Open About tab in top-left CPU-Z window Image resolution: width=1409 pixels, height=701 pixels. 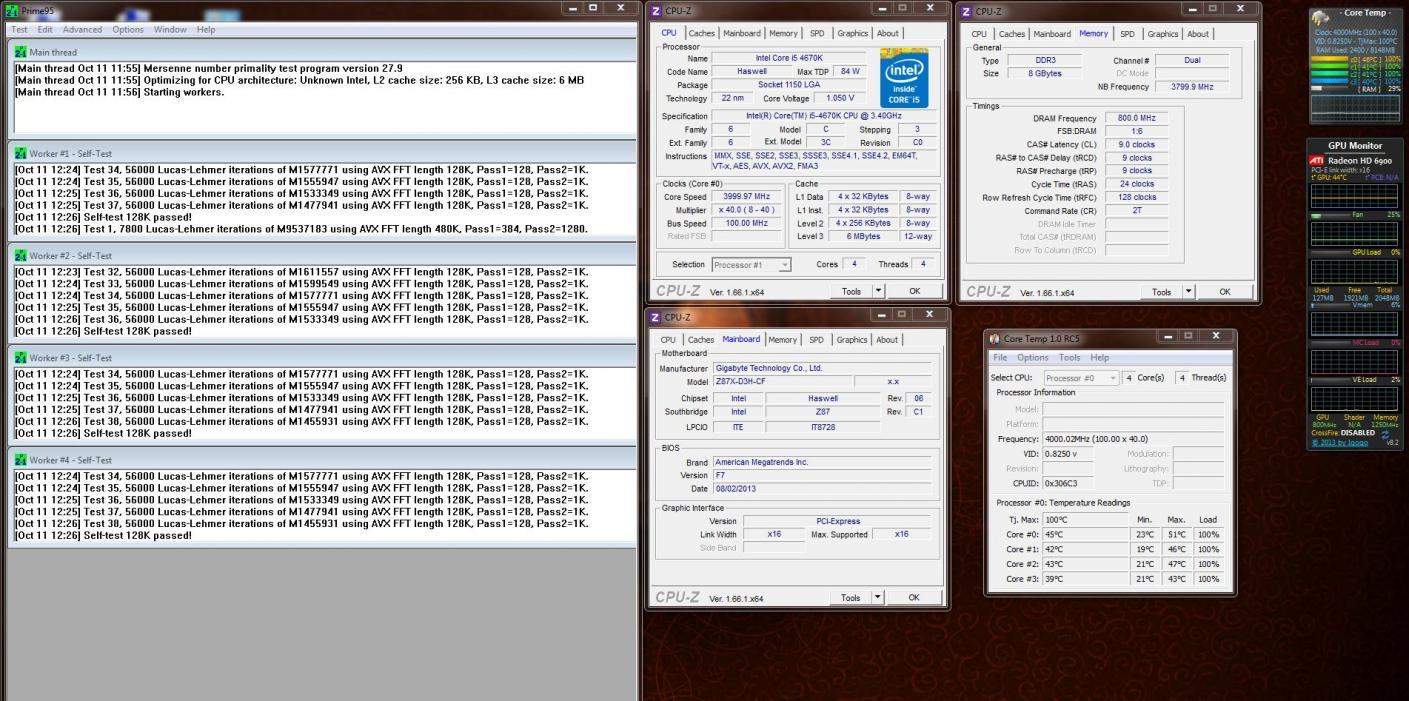pos(887,33)
